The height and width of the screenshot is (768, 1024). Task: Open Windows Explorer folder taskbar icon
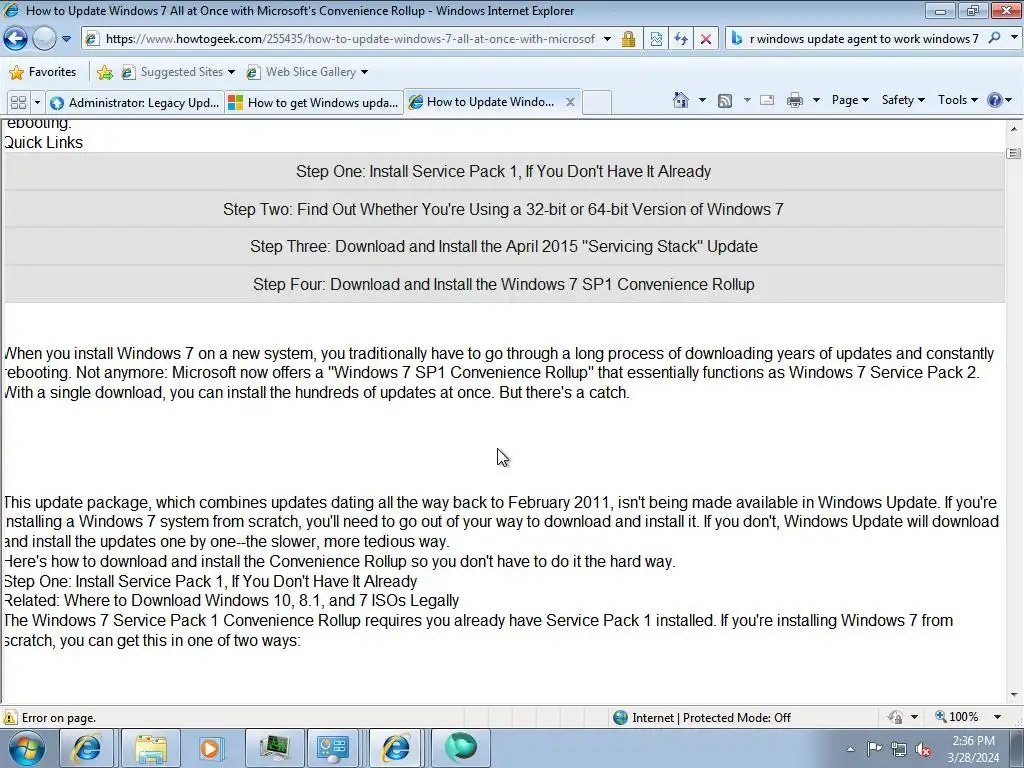[x=151, y=748]
